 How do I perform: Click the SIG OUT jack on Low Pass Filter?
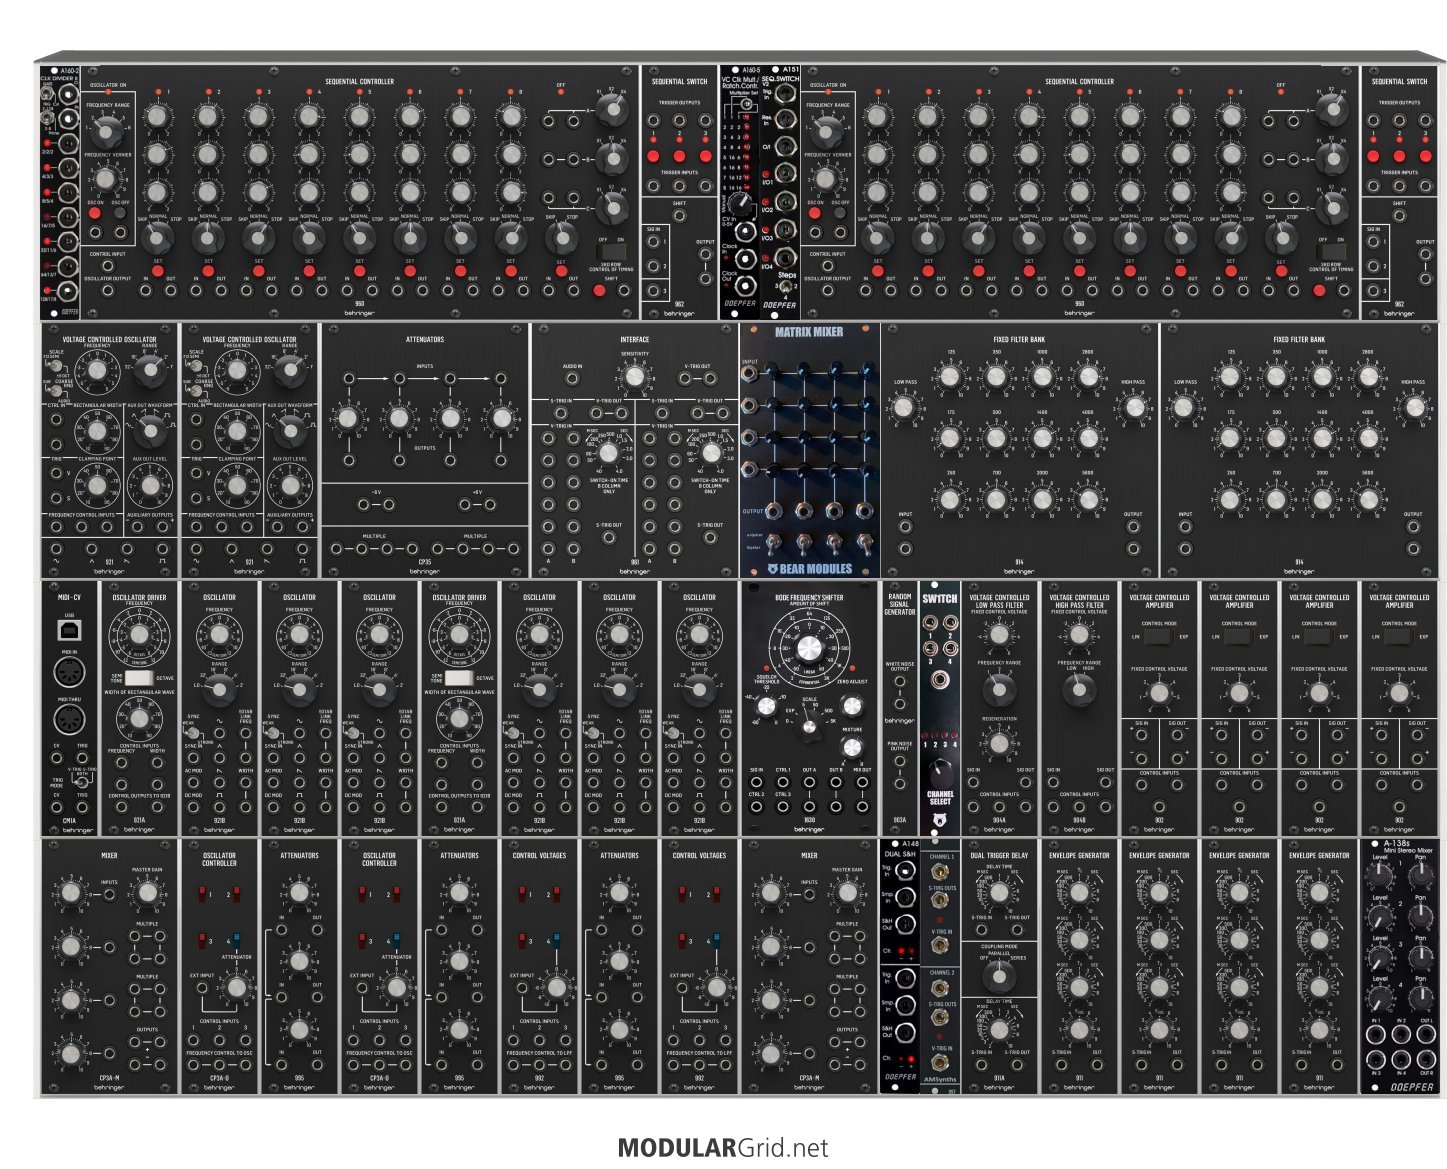[x=1025, y=783]
